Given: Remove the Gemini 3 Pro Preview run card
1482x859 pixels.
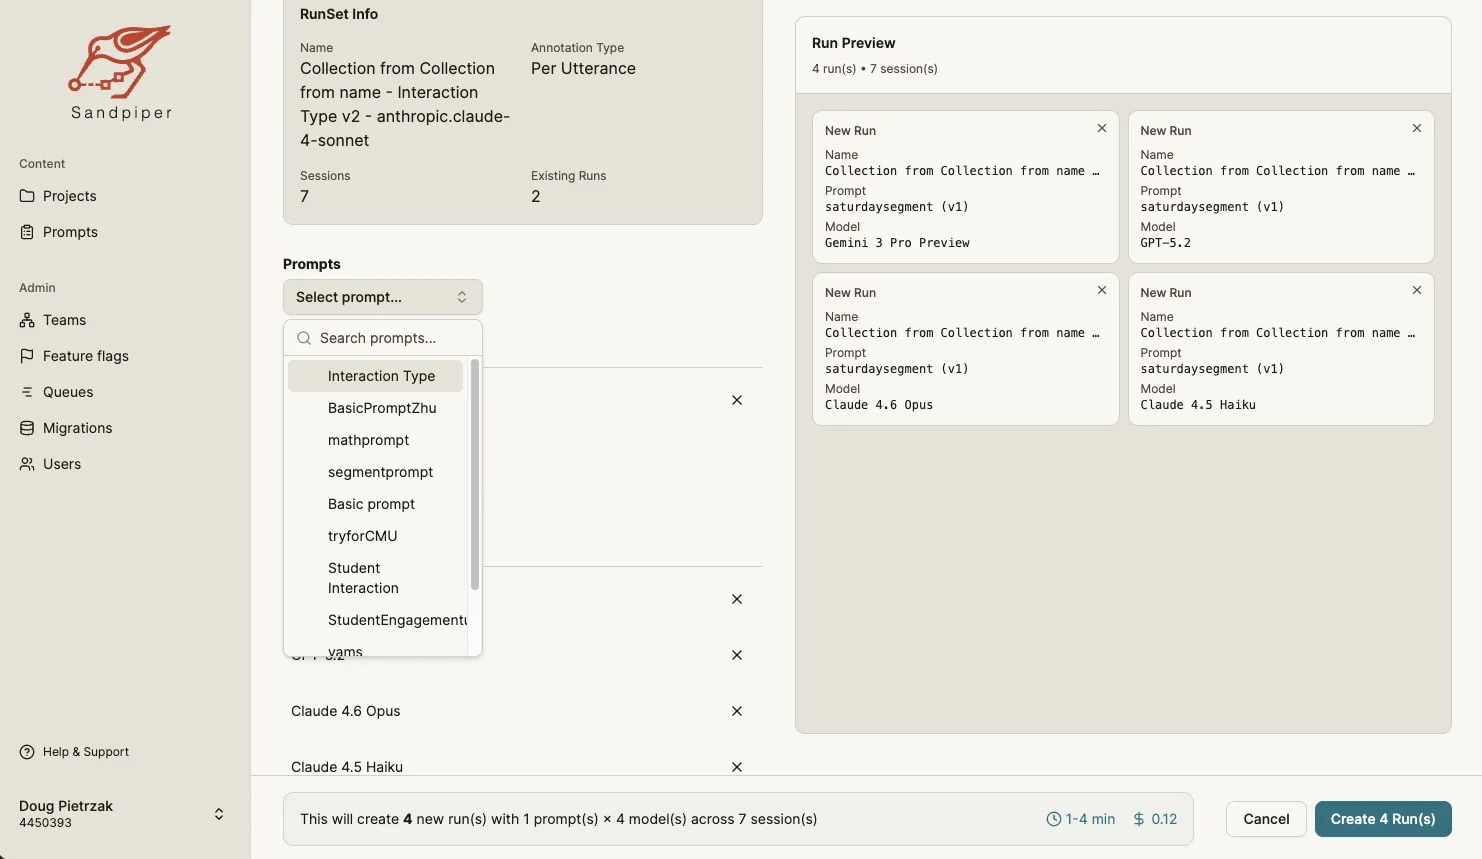Looking at the screenshot, I should 1102,128.
